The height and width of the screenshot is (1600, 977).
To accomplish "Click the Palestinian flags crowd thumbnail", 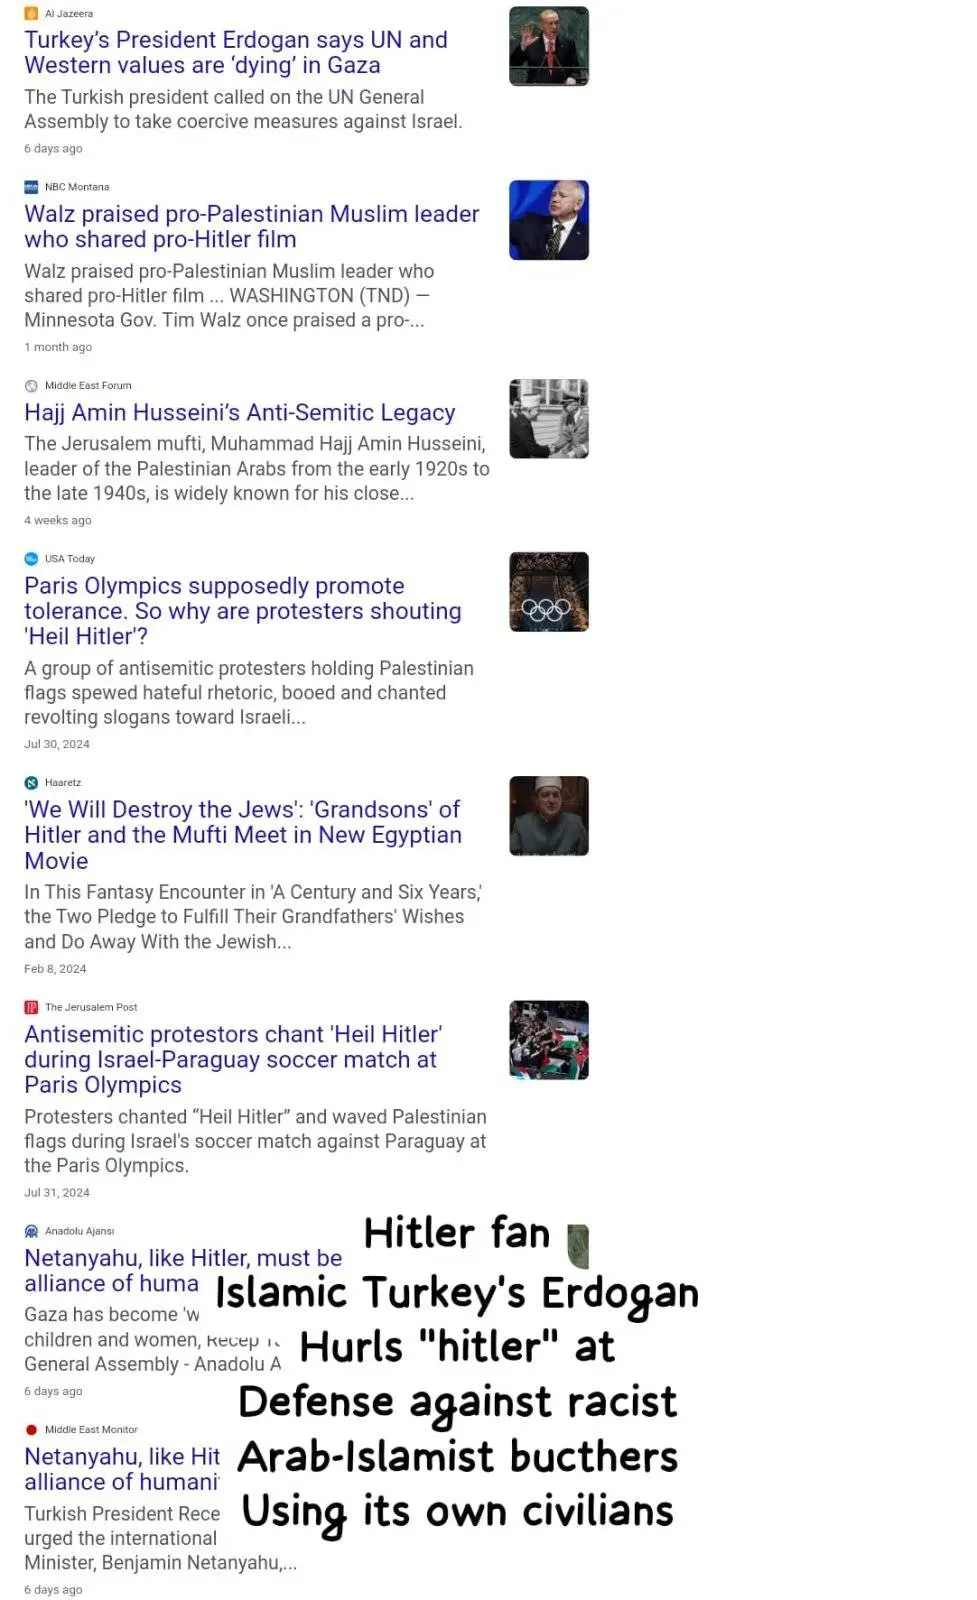I will pos(549,1040).
